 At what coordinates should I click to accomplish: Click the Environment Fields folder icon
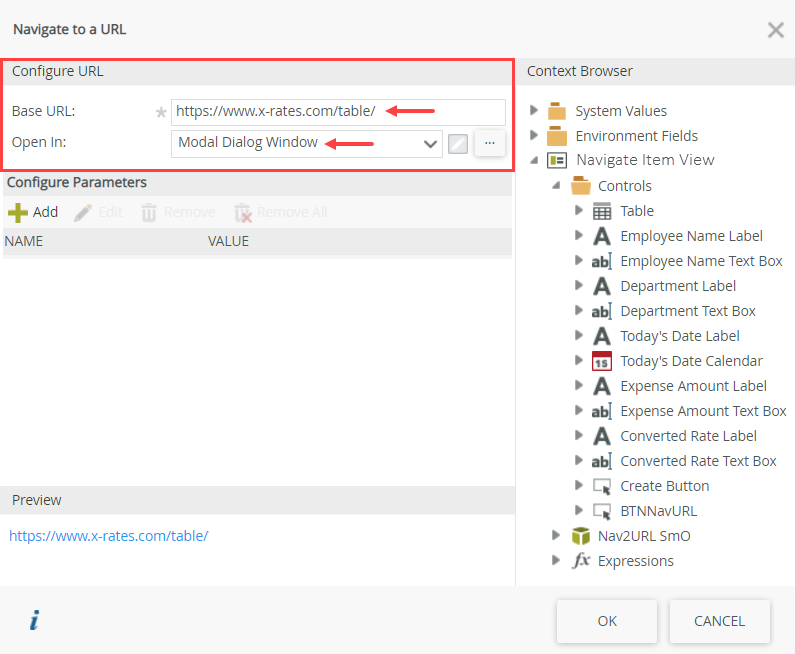point(557,136)
